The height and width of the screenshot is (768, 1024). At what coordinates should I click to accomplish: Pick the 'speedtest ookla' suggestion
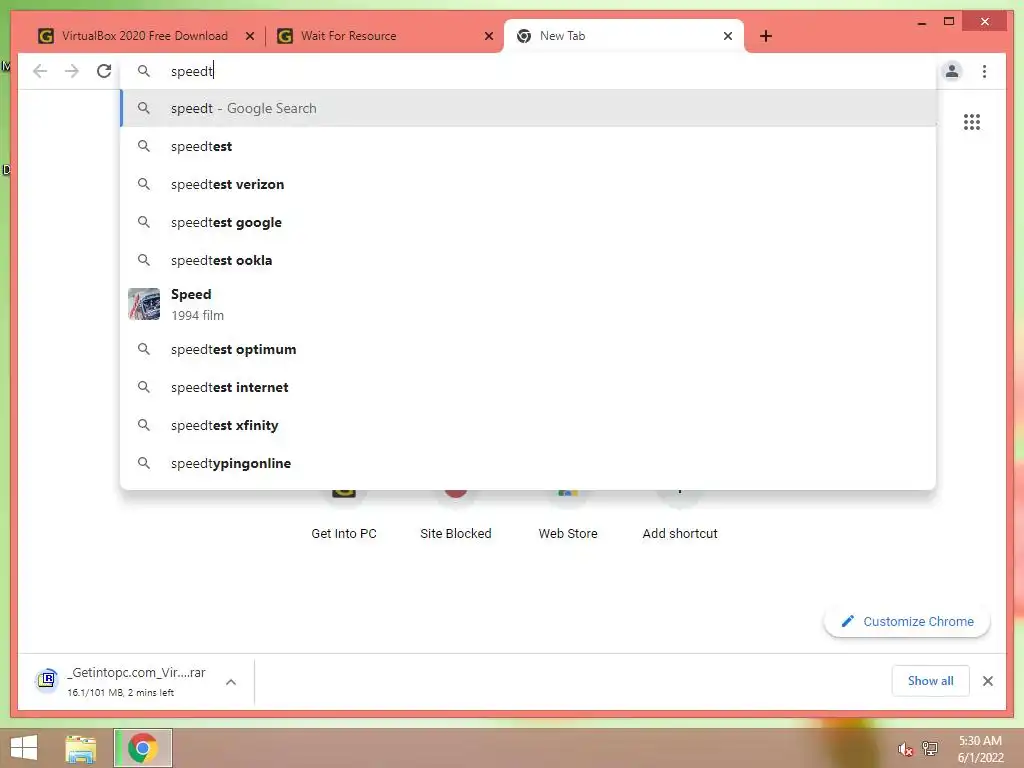coord(528,260)
